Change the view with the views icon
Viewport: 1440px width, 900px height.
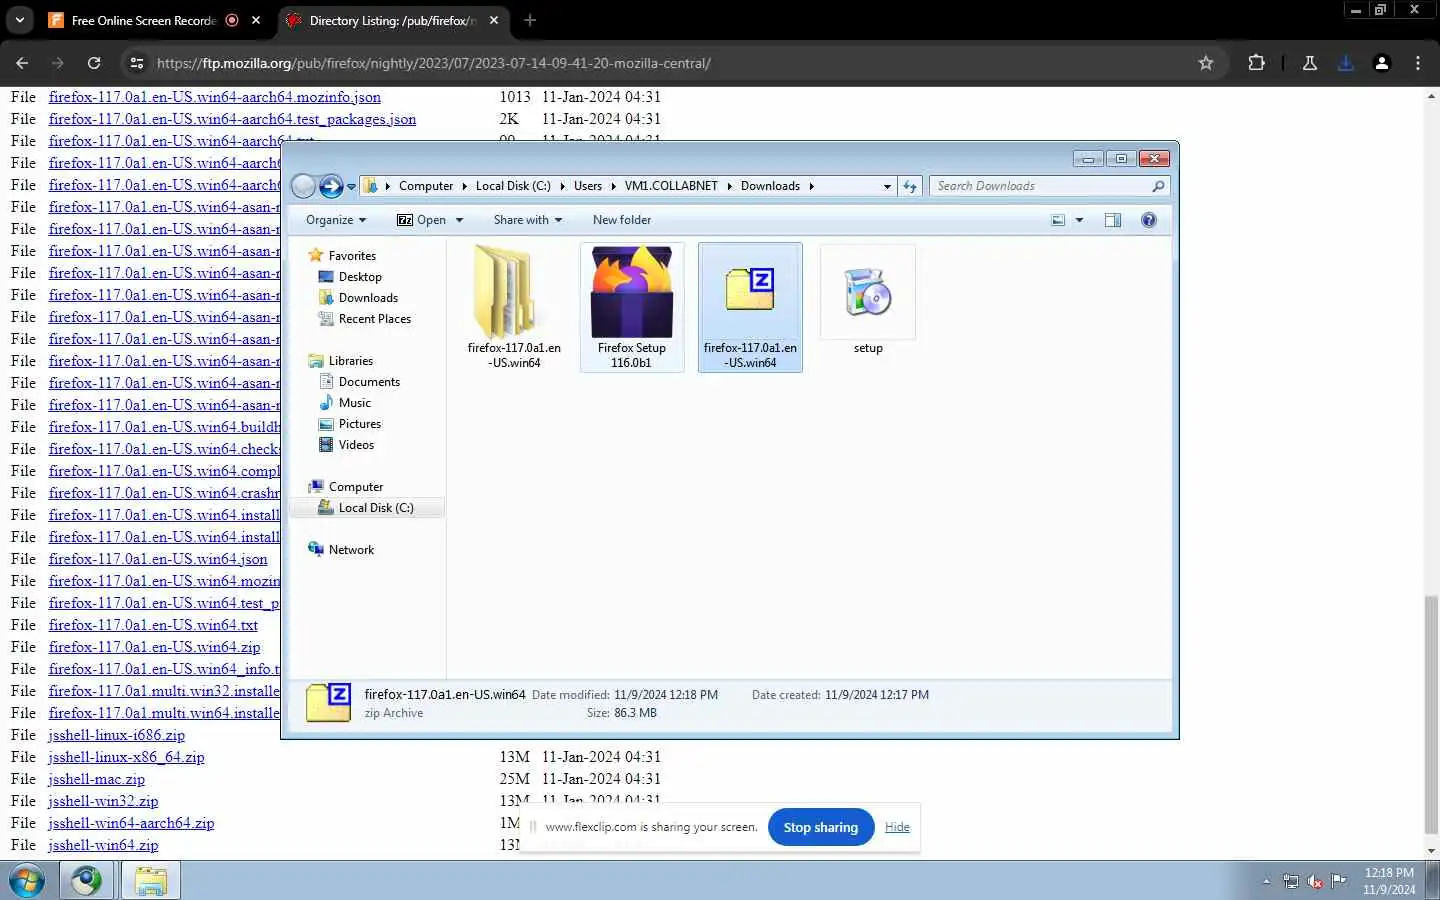[1058, 220]
